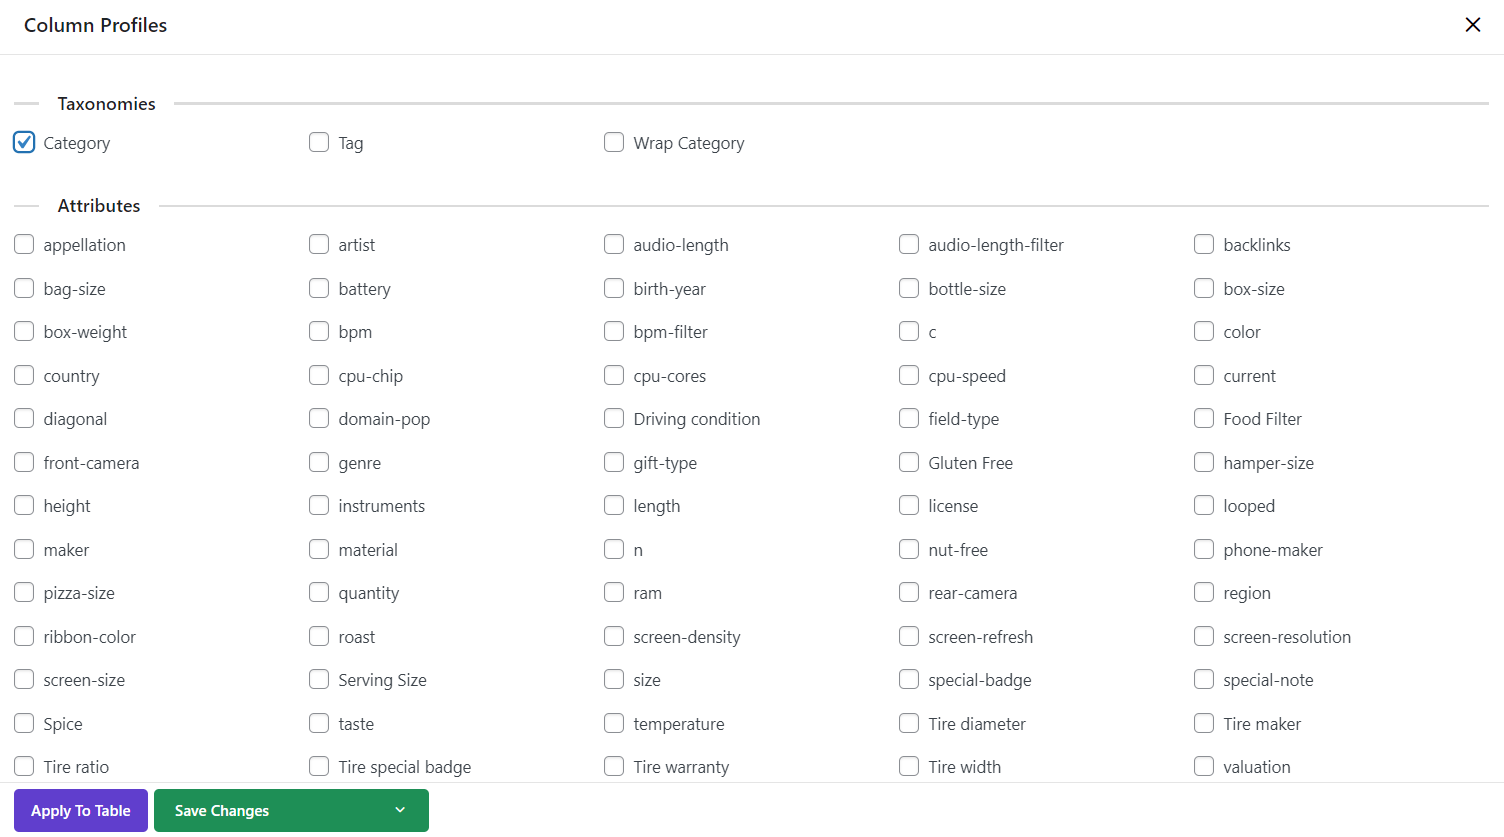Check the Food Filter checkbox
This screenshot has width=1504, height=837.
pos(1204,418)
